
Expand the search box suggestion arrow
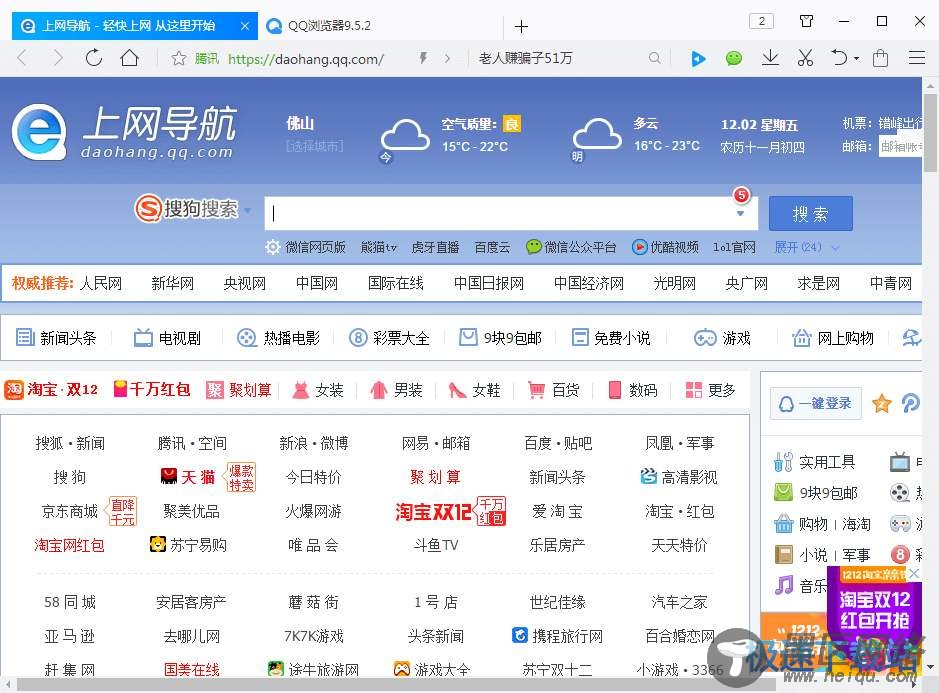pos(741,214)
